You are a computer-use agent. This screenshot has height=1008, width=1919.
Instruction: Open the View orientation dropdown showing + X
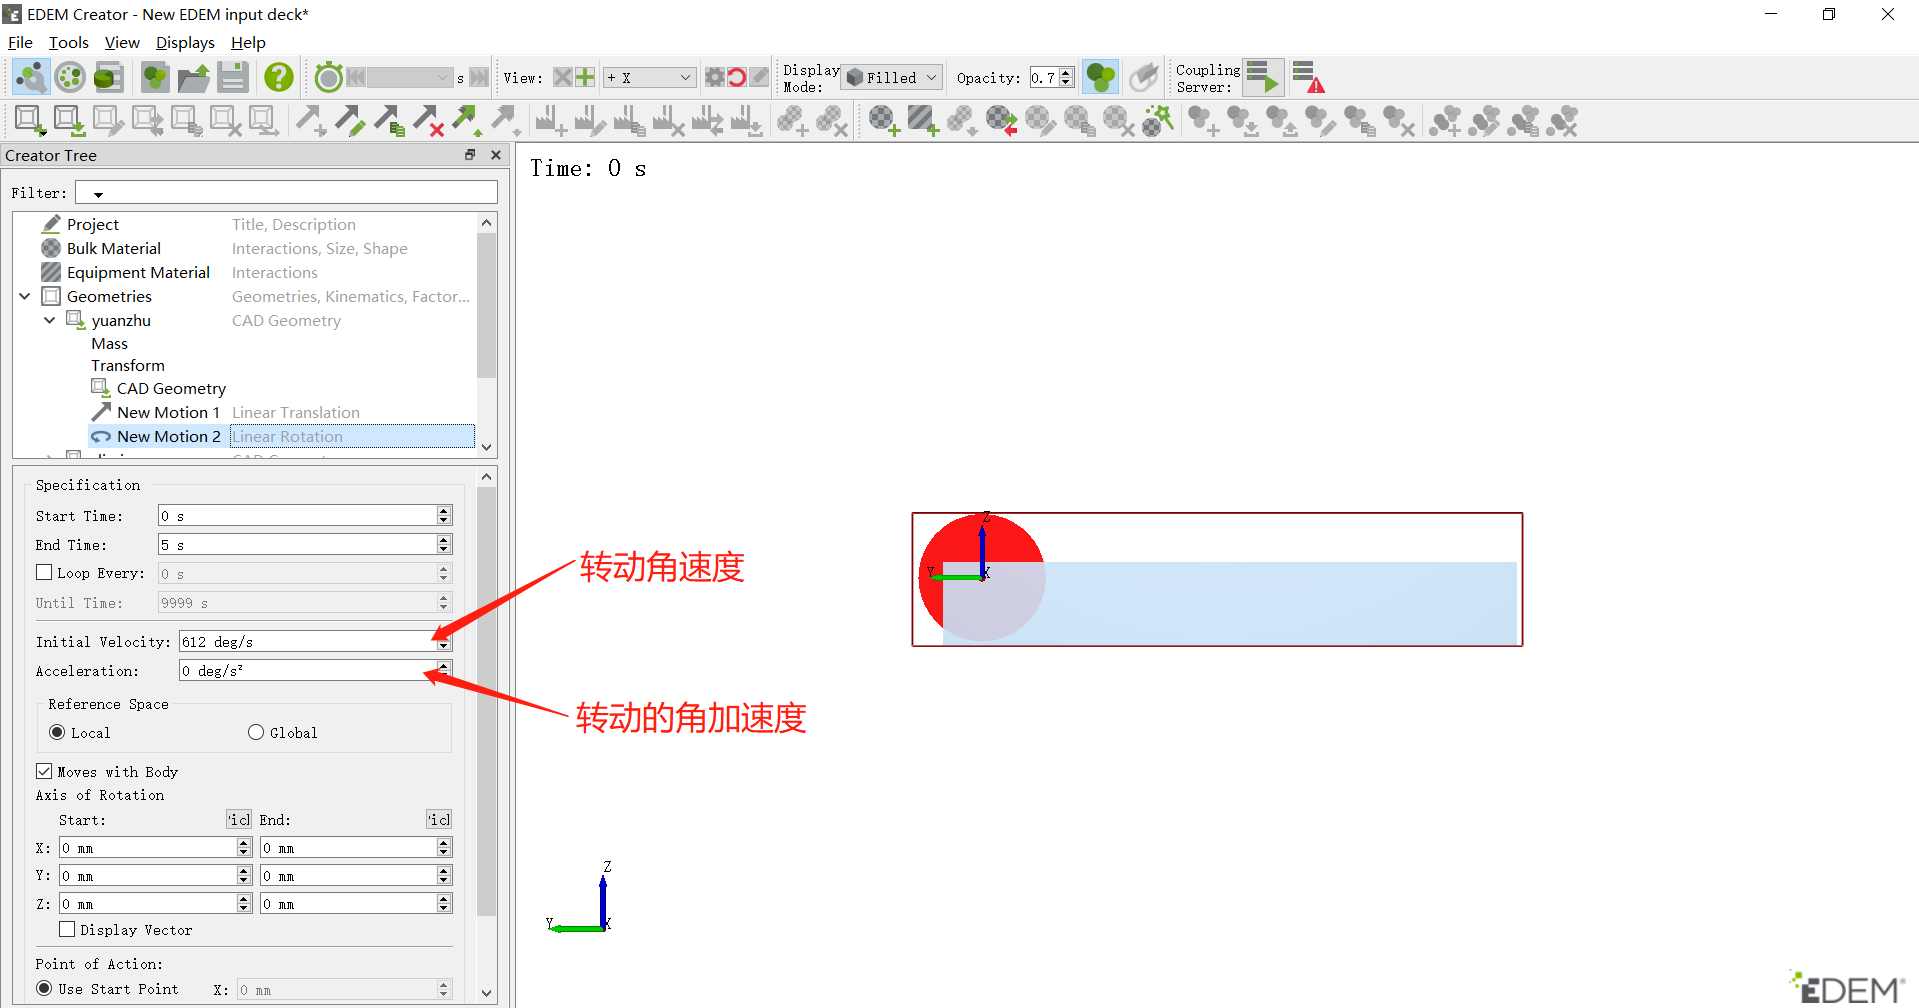click(x=648, y=76)
